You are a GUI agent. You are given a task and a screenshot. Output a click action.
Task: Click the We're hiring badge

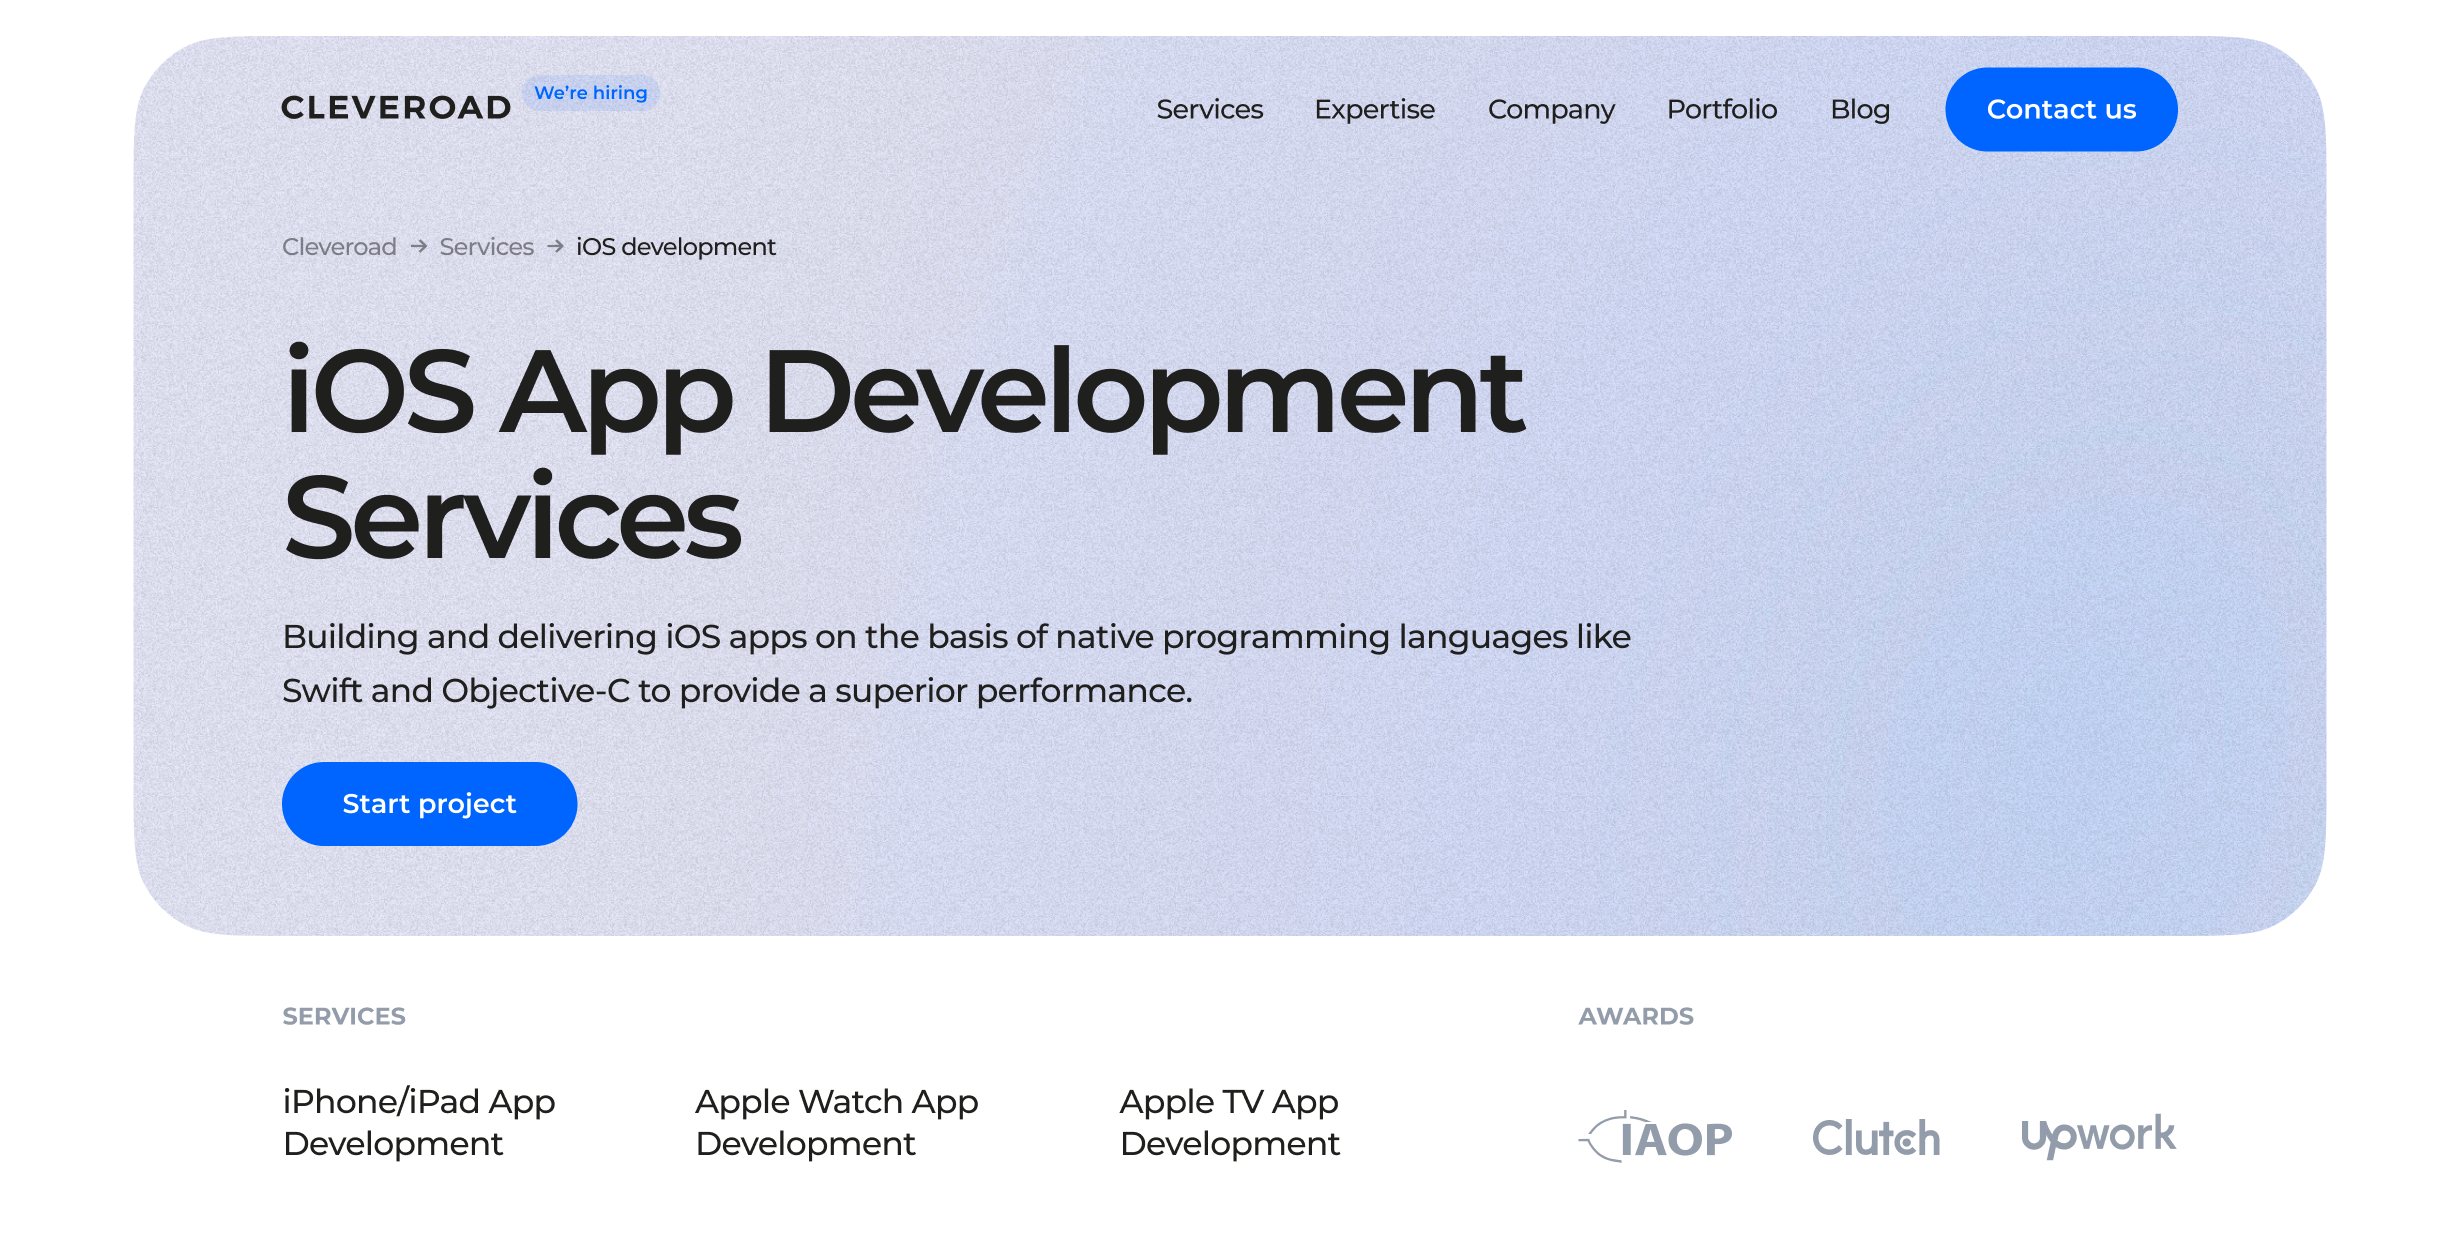tap(591, 92)
